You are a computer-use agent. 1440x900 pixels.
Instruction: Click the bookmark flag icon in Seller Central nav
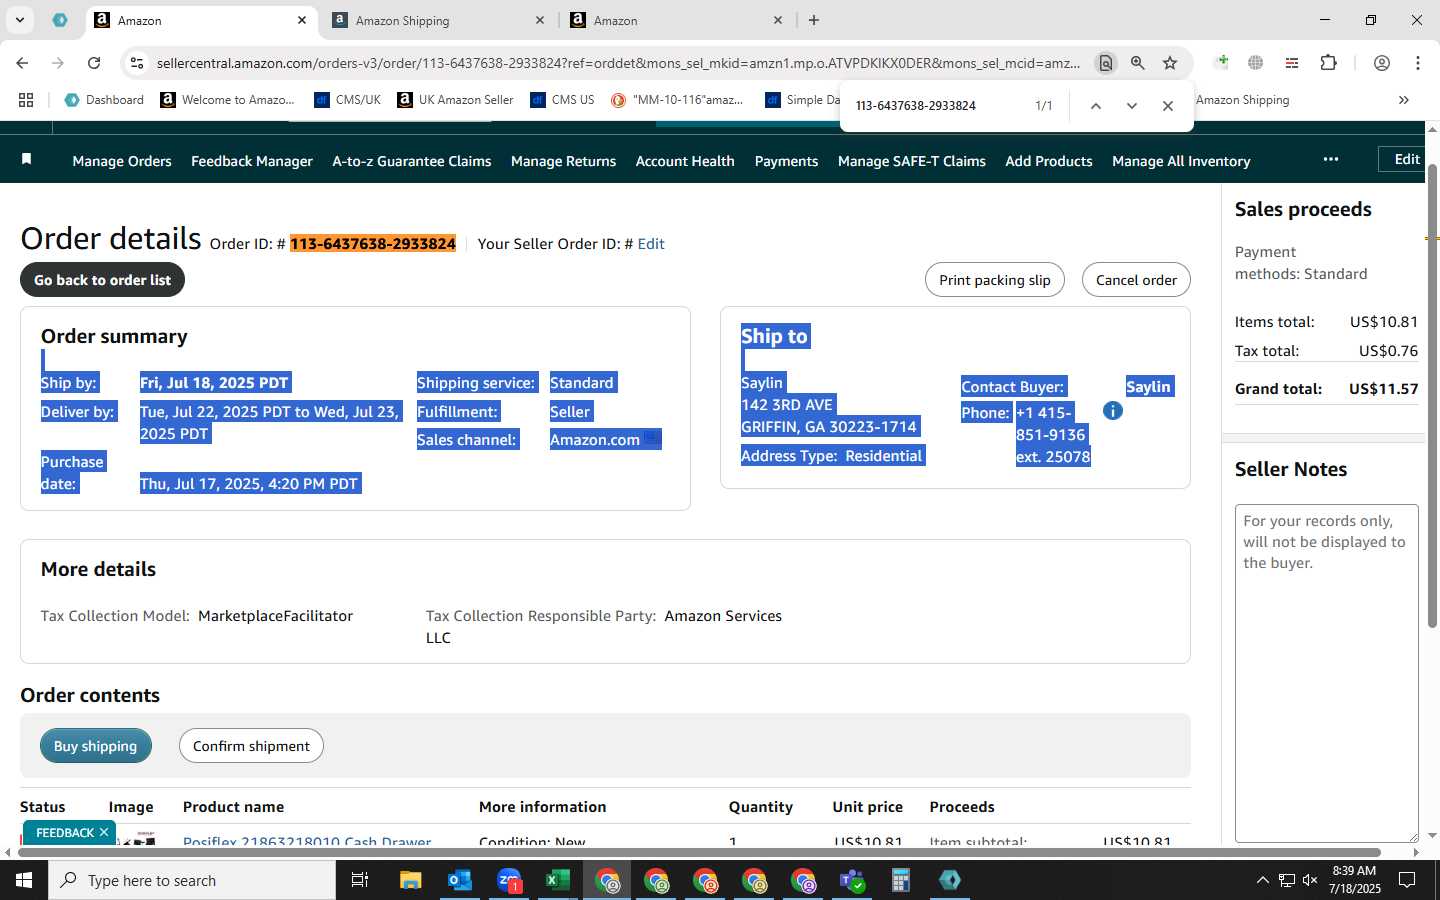[x=27, y=159]
